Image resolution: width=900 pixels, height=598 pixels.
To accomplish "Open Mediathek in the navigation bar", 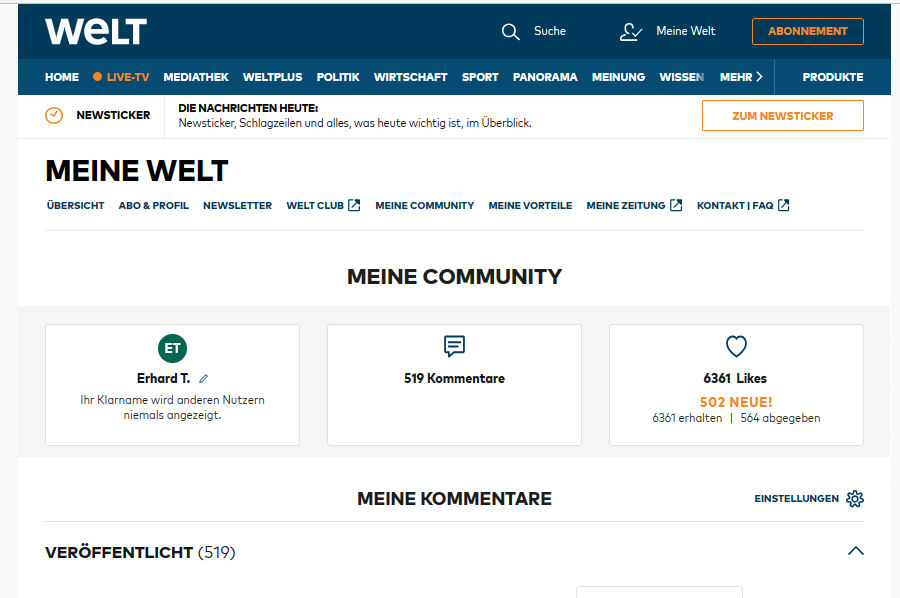I will click(196, 77).
